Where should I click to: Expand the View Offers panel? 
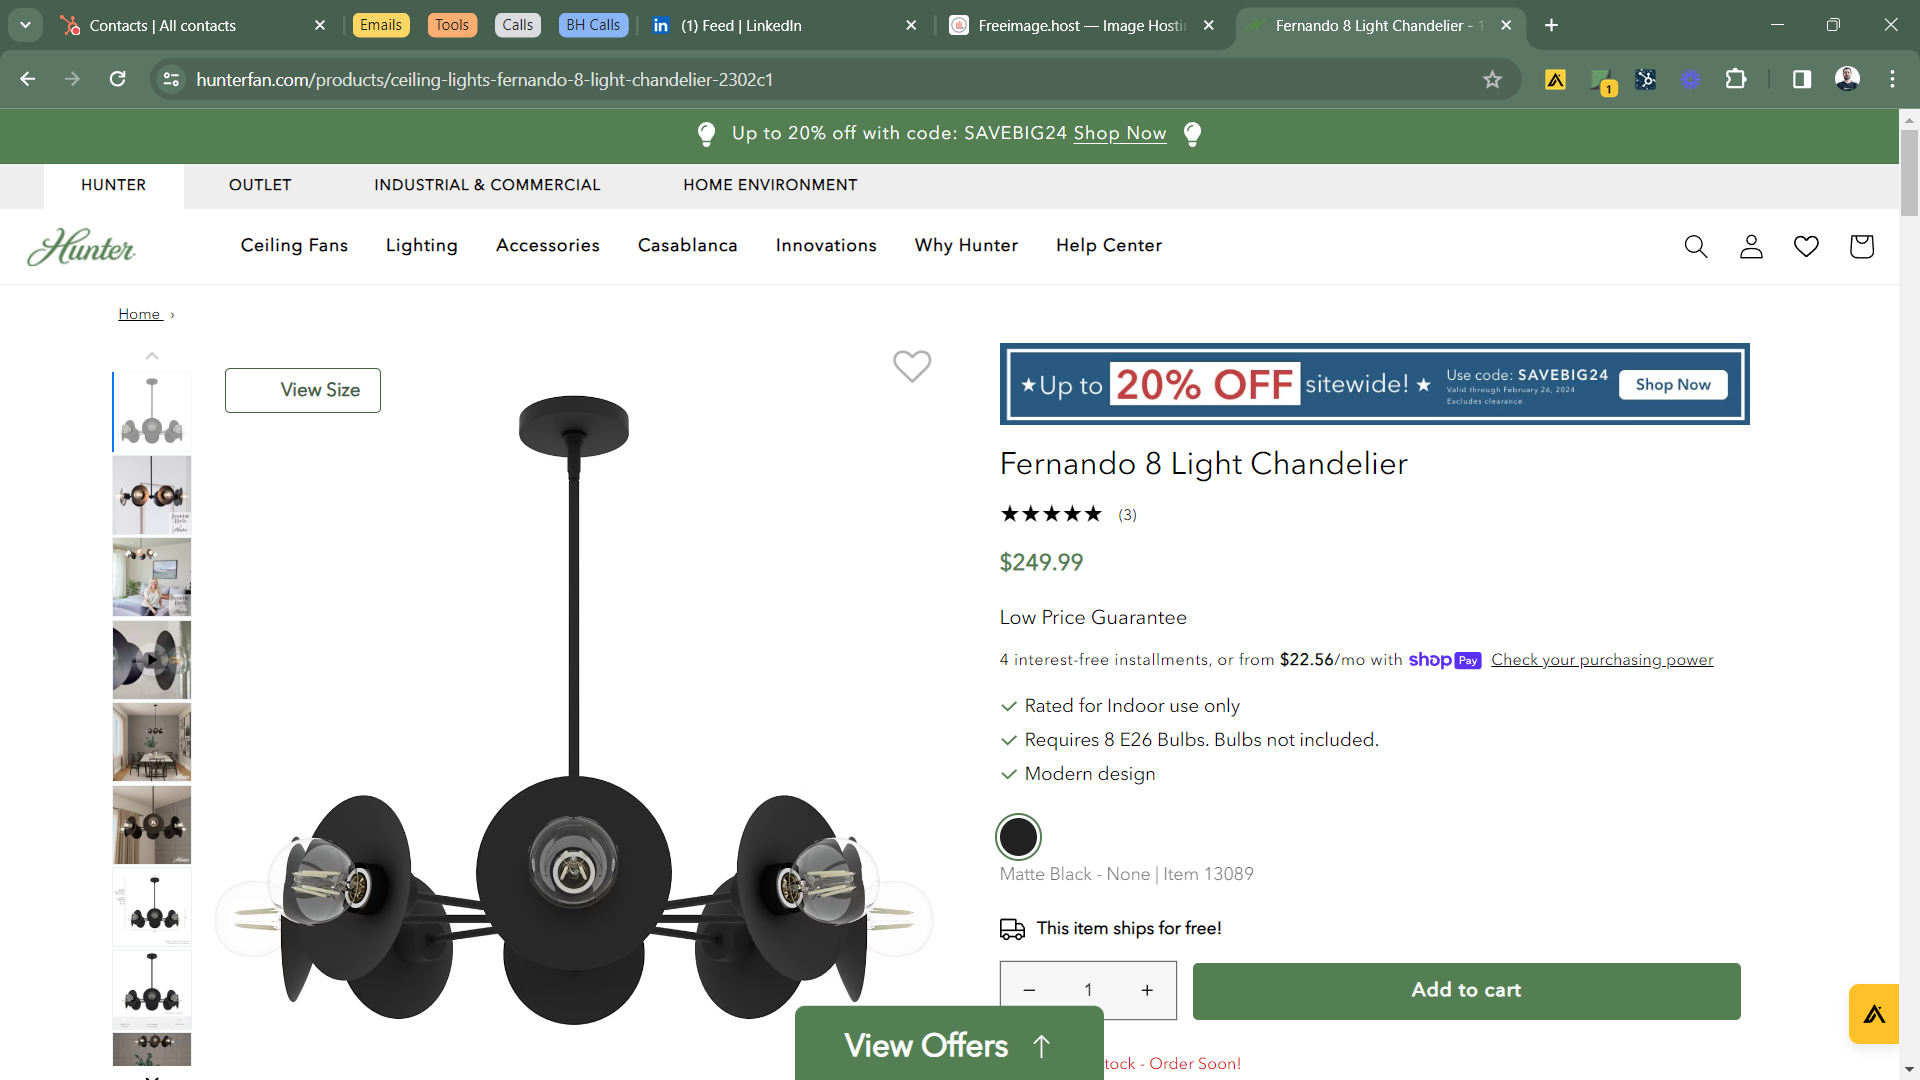click(x=949, y=1044)
